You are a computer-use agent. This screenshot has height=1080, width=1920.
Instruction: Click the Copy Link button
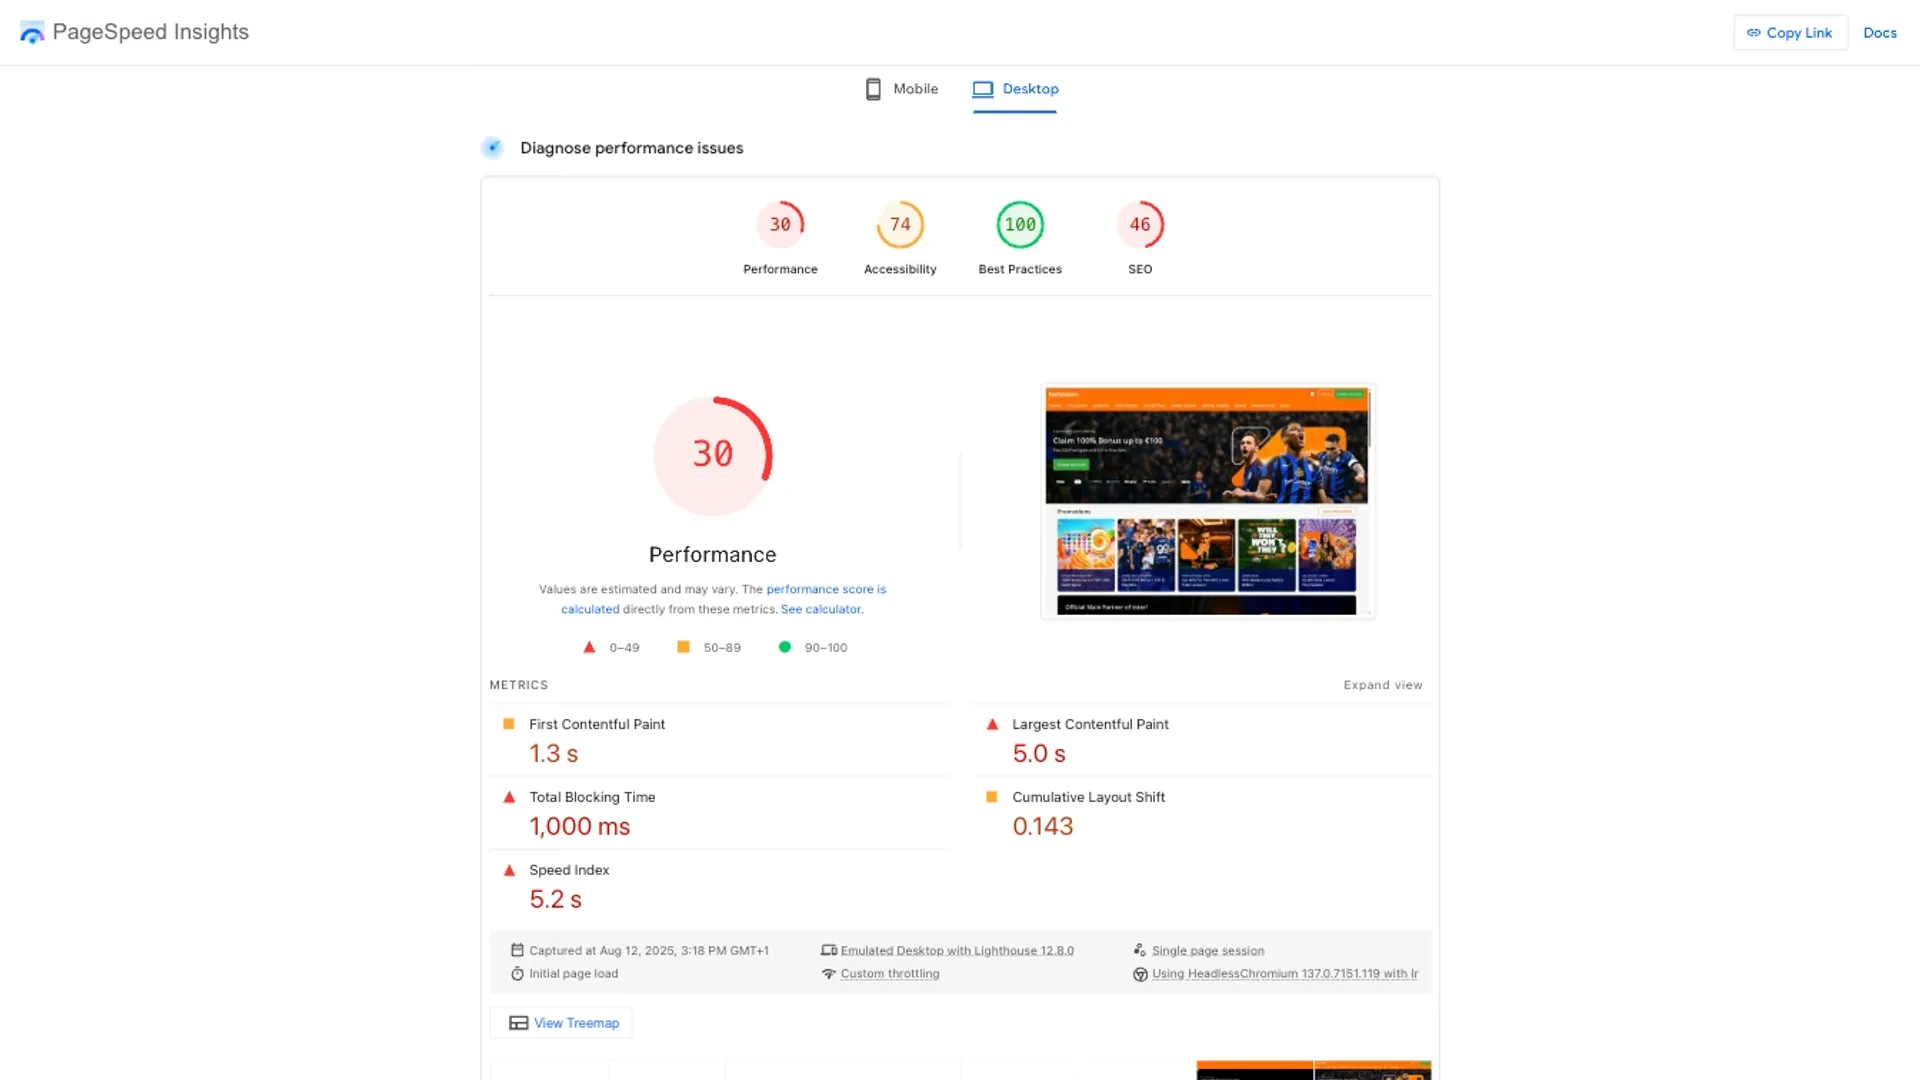pos(1790,33)
